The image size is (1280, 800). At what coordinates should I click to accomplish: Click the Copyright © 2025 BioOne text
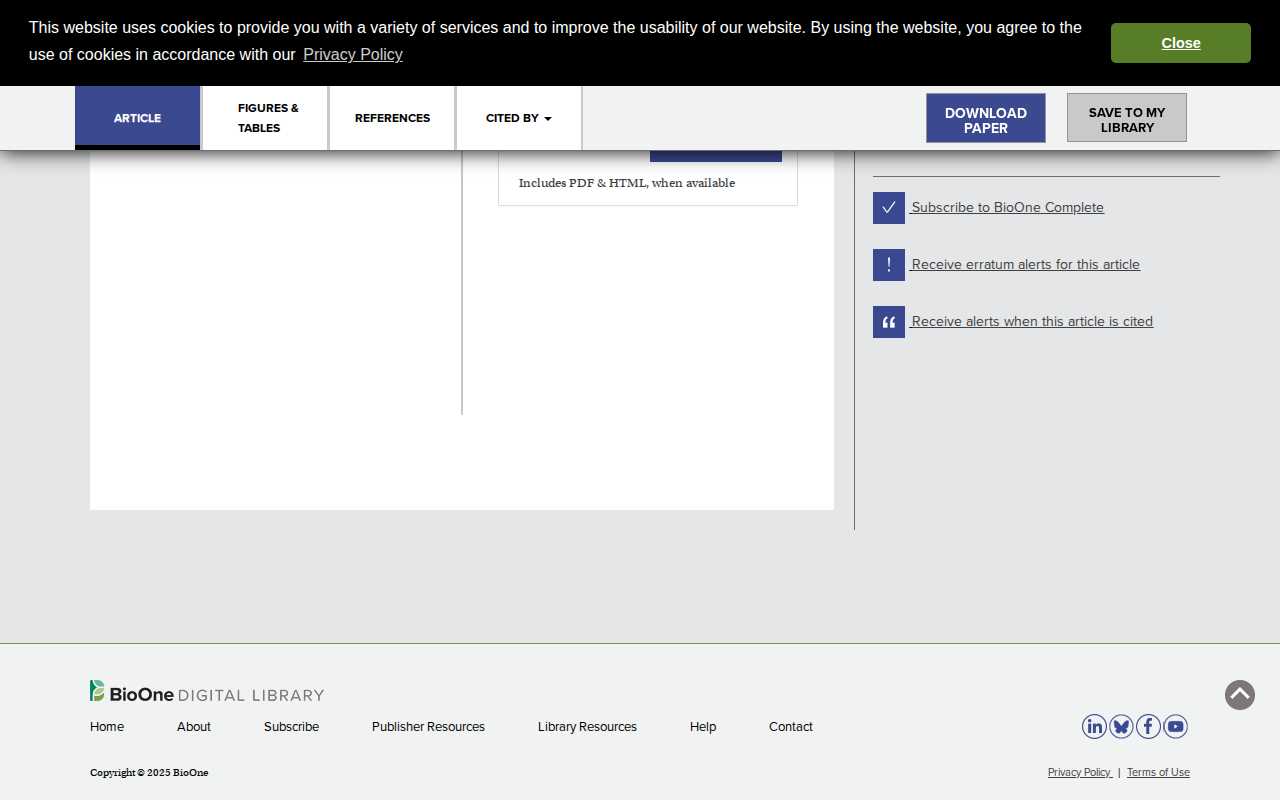click(149, 773)
